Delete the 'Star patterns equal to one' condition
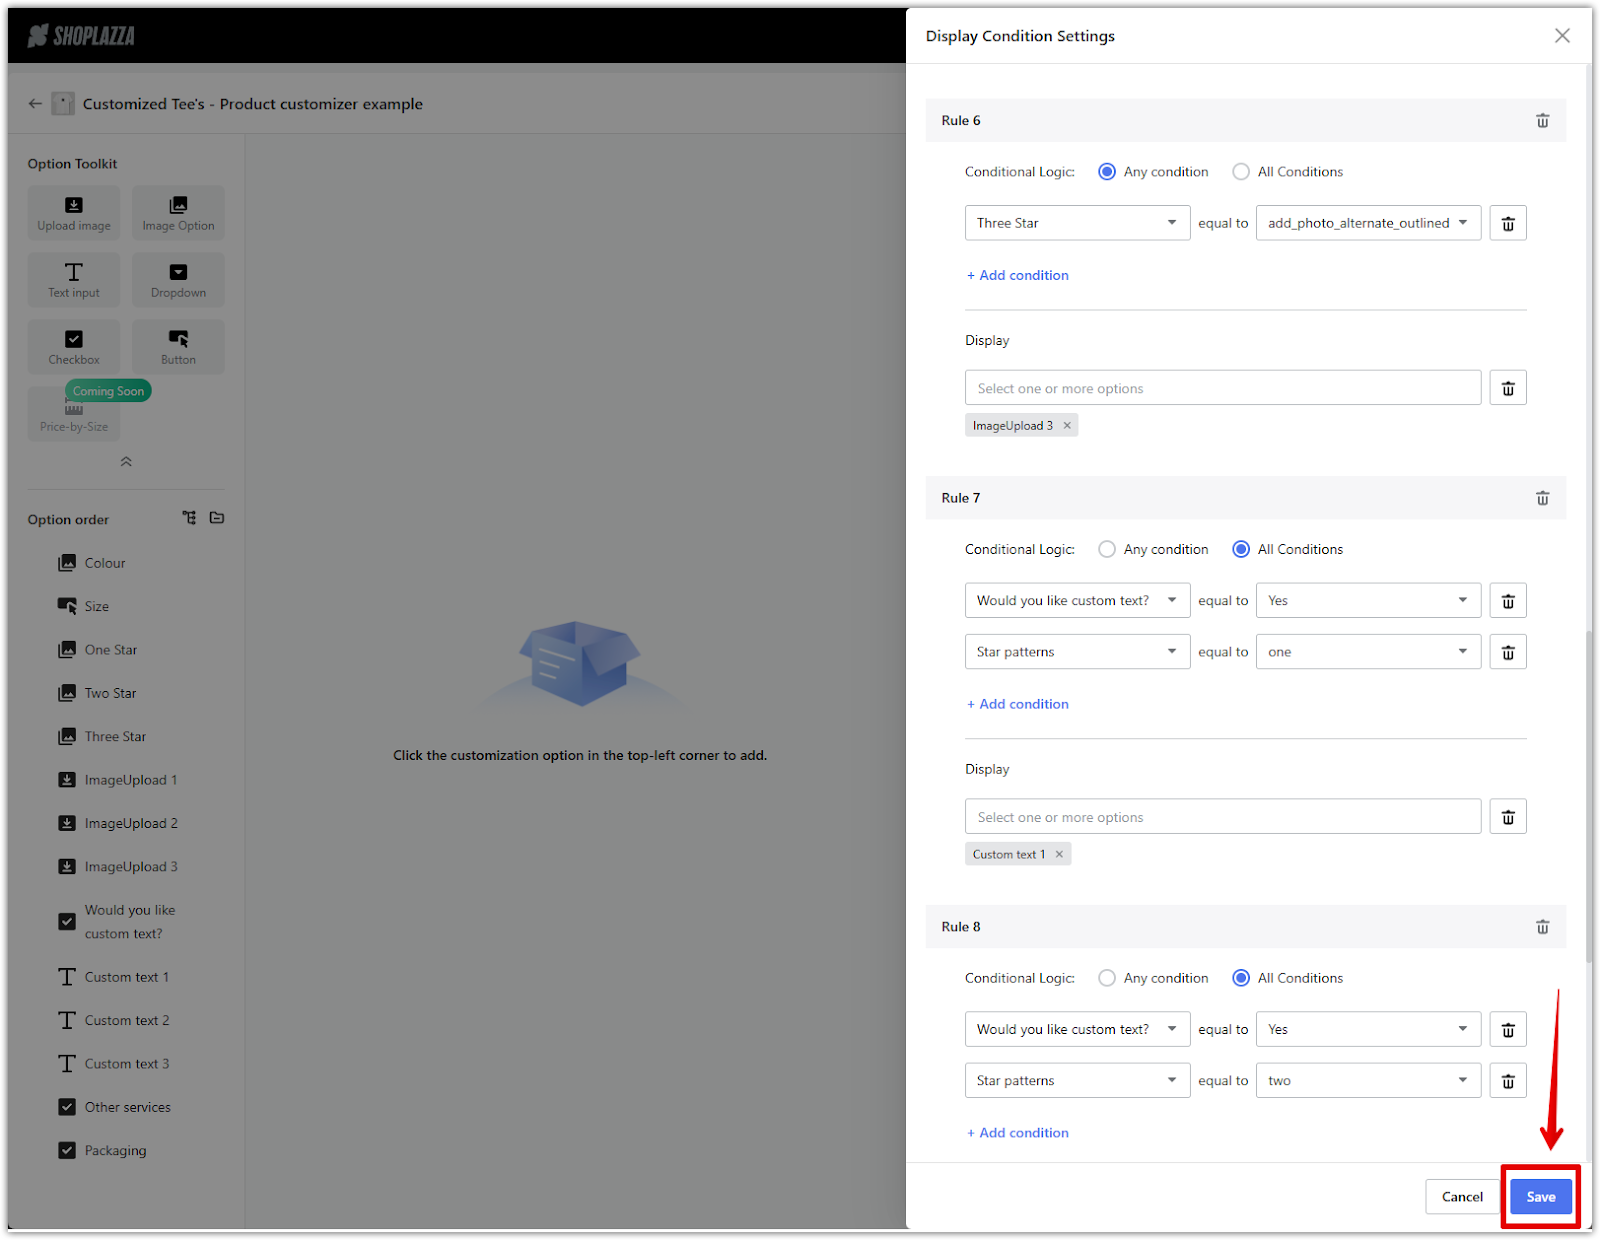The image size is (1600, 1240). tap(1508, 652)
